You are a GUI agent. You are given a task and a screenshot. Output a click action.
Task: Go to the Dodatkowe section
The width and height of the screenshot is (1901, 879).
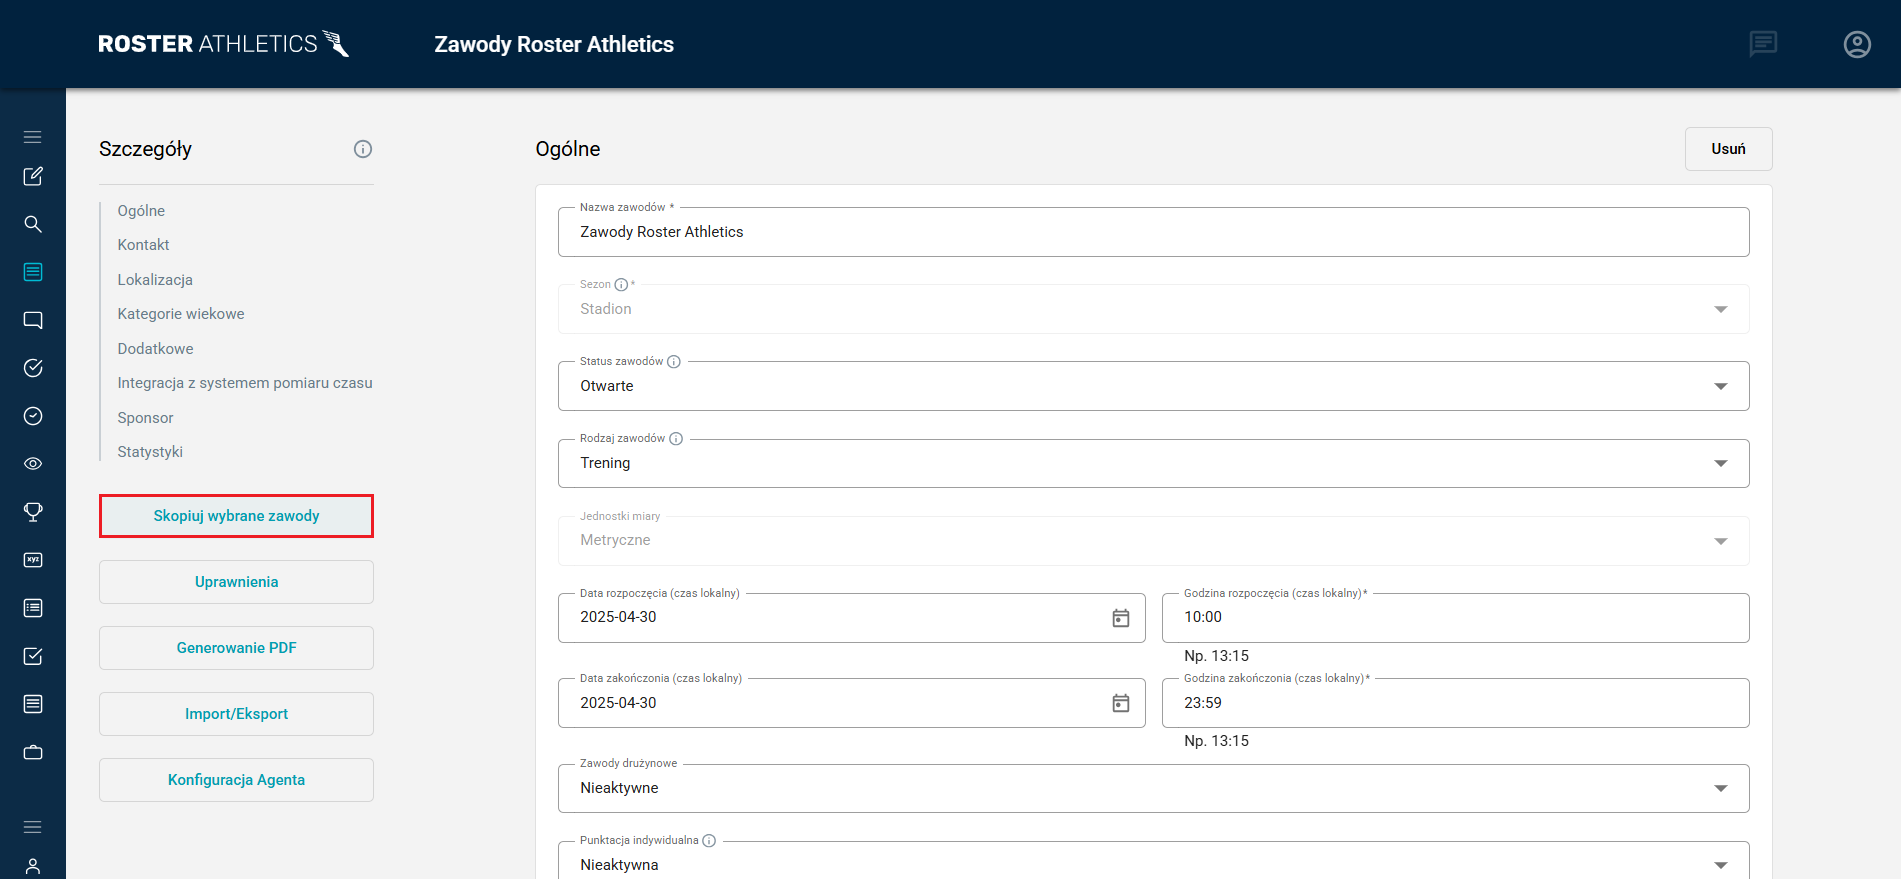tap(155, 349)
